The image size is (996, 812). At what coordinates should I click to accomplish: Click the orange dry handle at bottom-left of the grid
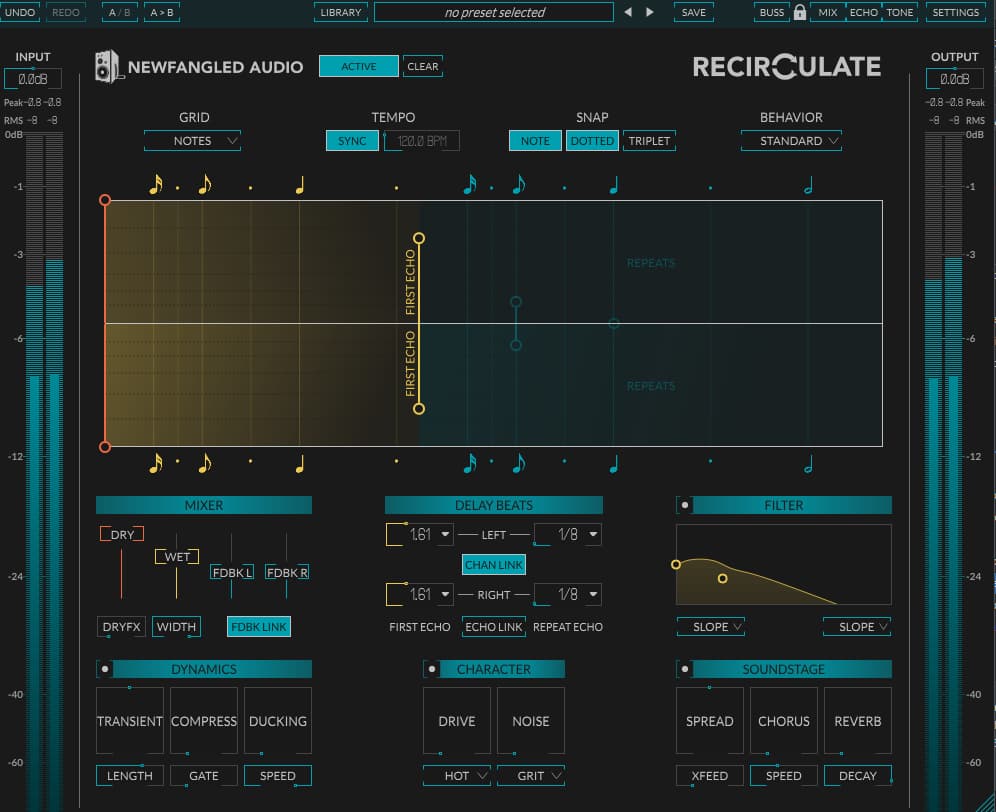tap(105, 447)
